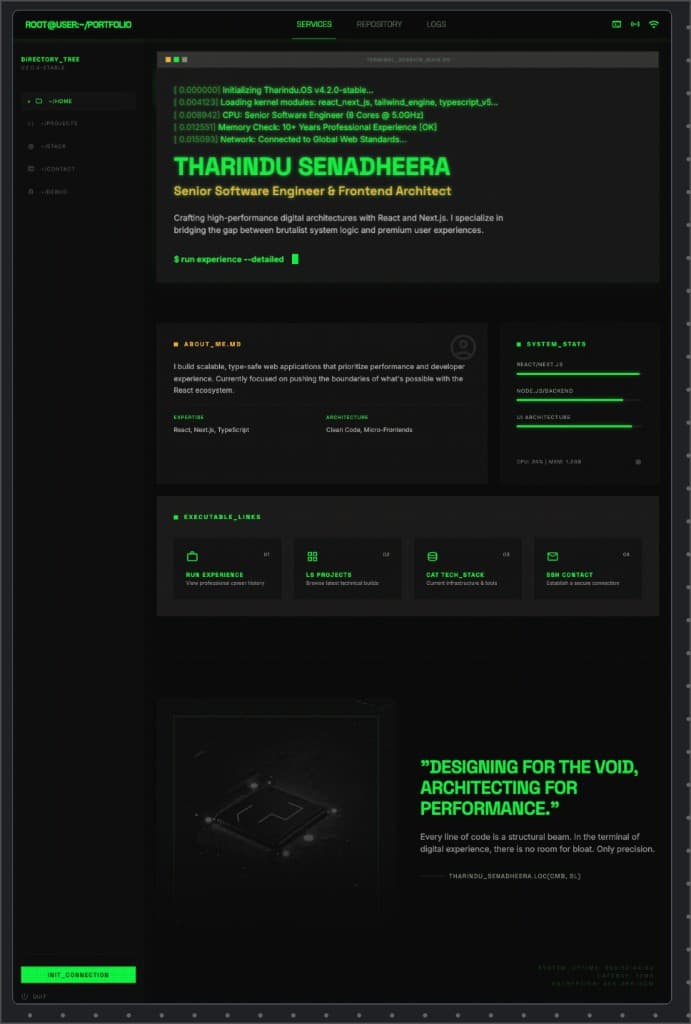This screenshot has height=1024, width=691.
Task: Open the LOGS tab
Action: (x=436, y=24)
